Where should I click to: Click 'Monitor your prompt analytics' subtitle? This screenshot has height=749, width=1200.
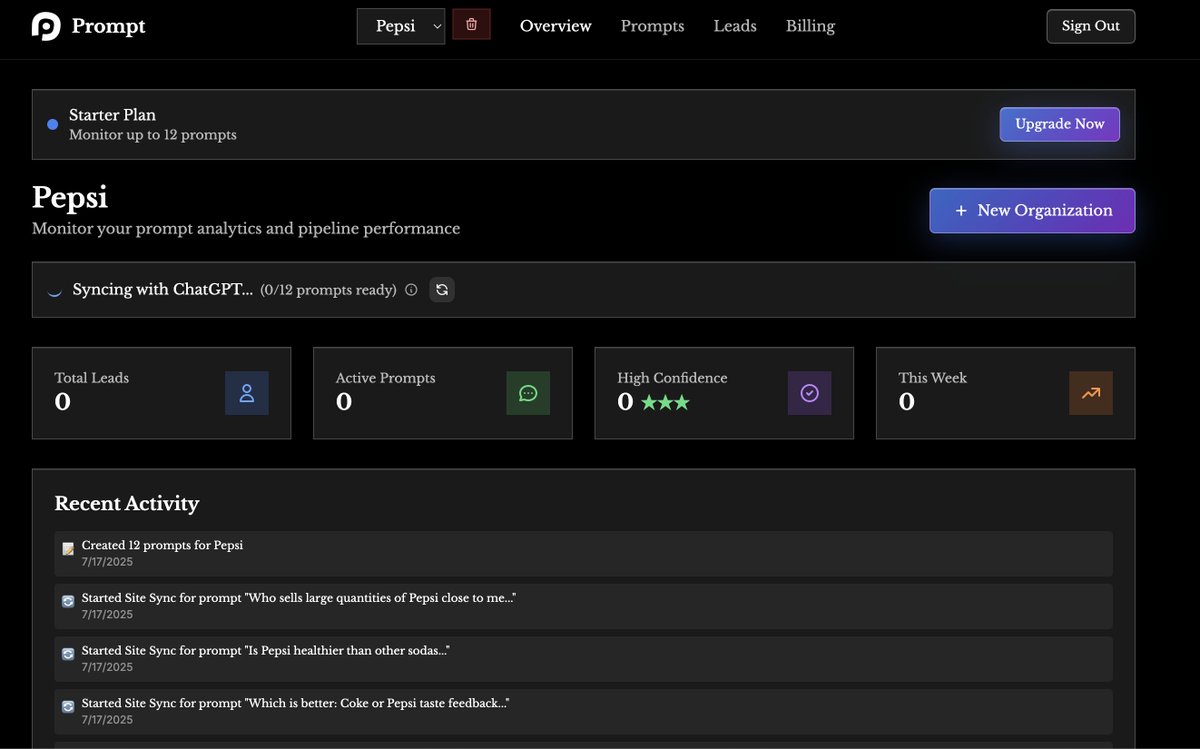coord(246,228)
